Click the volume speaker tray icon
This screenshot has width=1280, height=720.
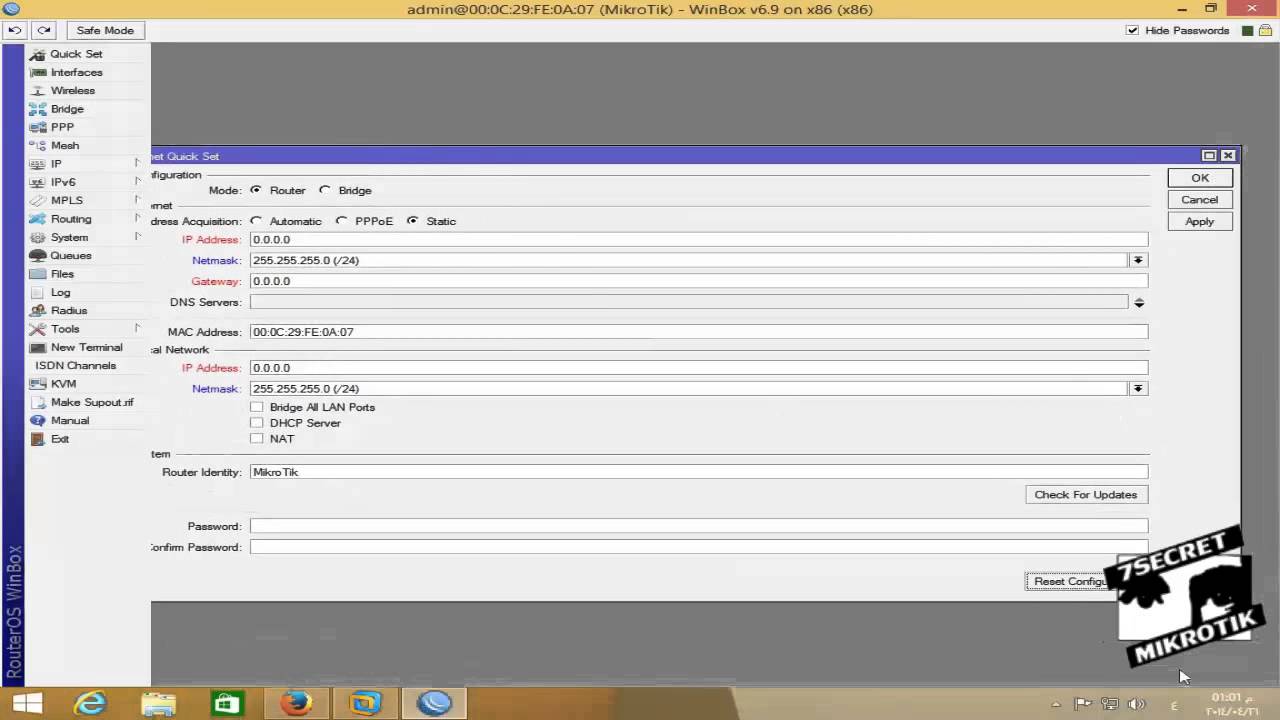point(1137,705)
